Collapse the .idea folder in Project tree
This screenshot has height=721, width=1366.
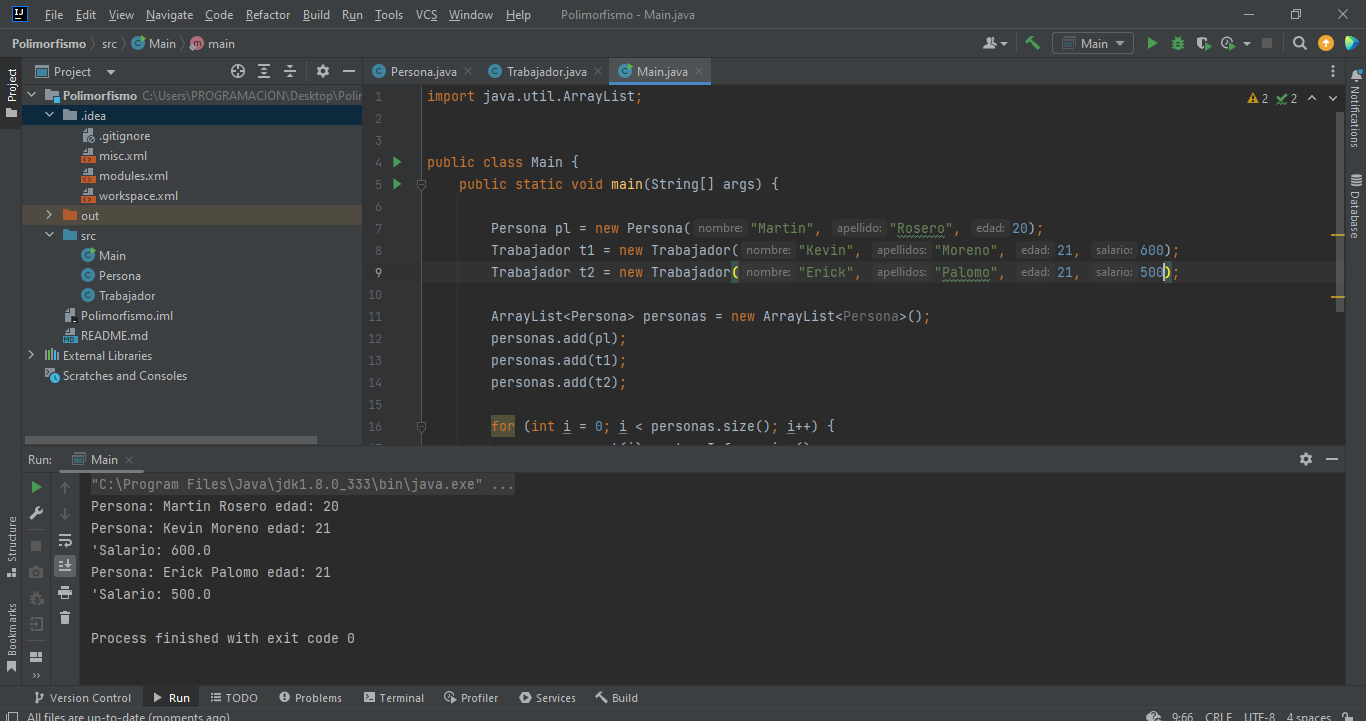pyautogui.click(x=48, y=114)
